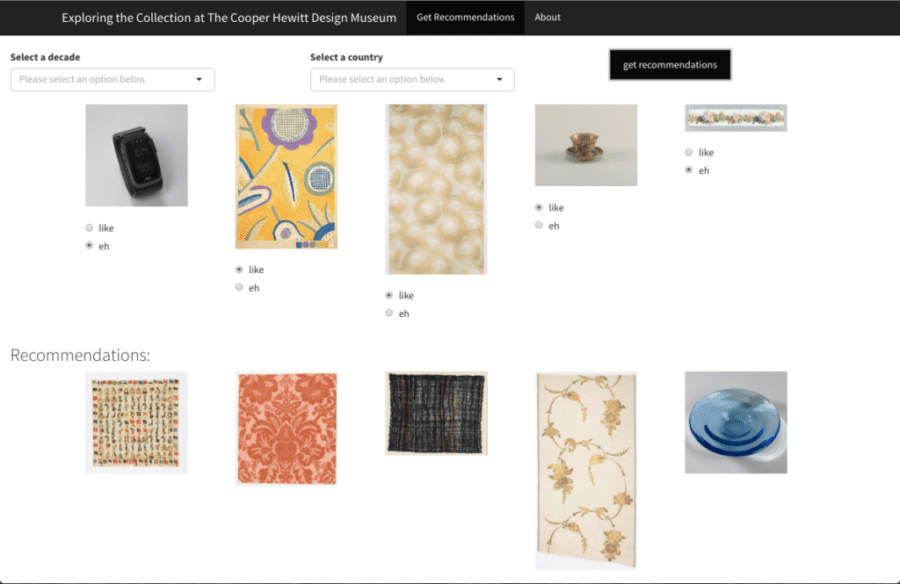Image resolution: width=900 pixels, height=584 pixels.
Task: Open the Select a country dropdown
Action: click(x=412, y=79)
